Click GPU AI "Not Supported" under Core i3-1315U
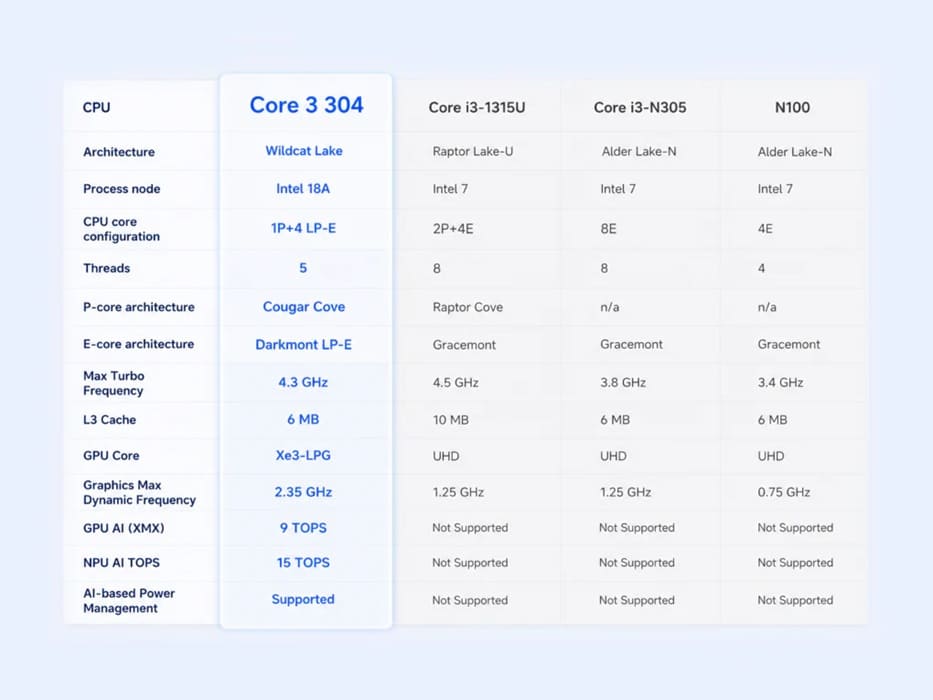Screen dimensions: 933x700 (x=470, y=528)
